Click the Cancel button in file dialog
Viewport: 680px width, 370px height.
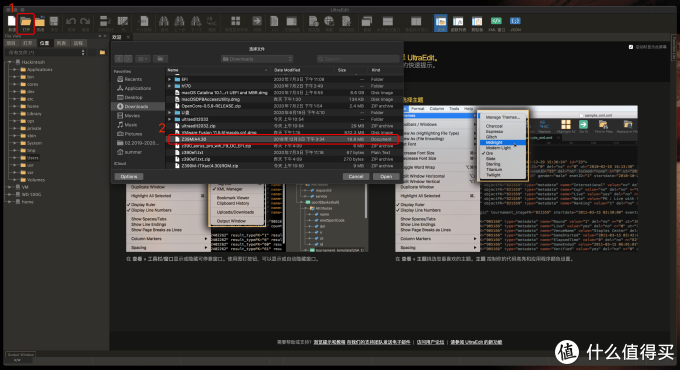click(x=356, y=177)
